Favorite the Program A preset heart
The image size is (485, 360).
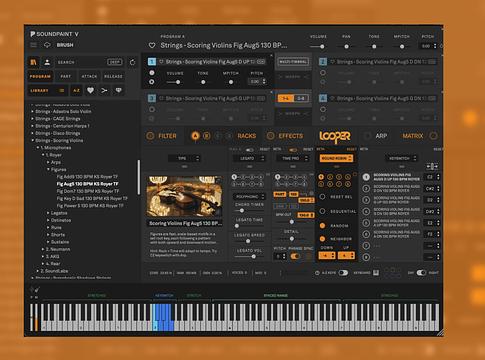(152, 45)
